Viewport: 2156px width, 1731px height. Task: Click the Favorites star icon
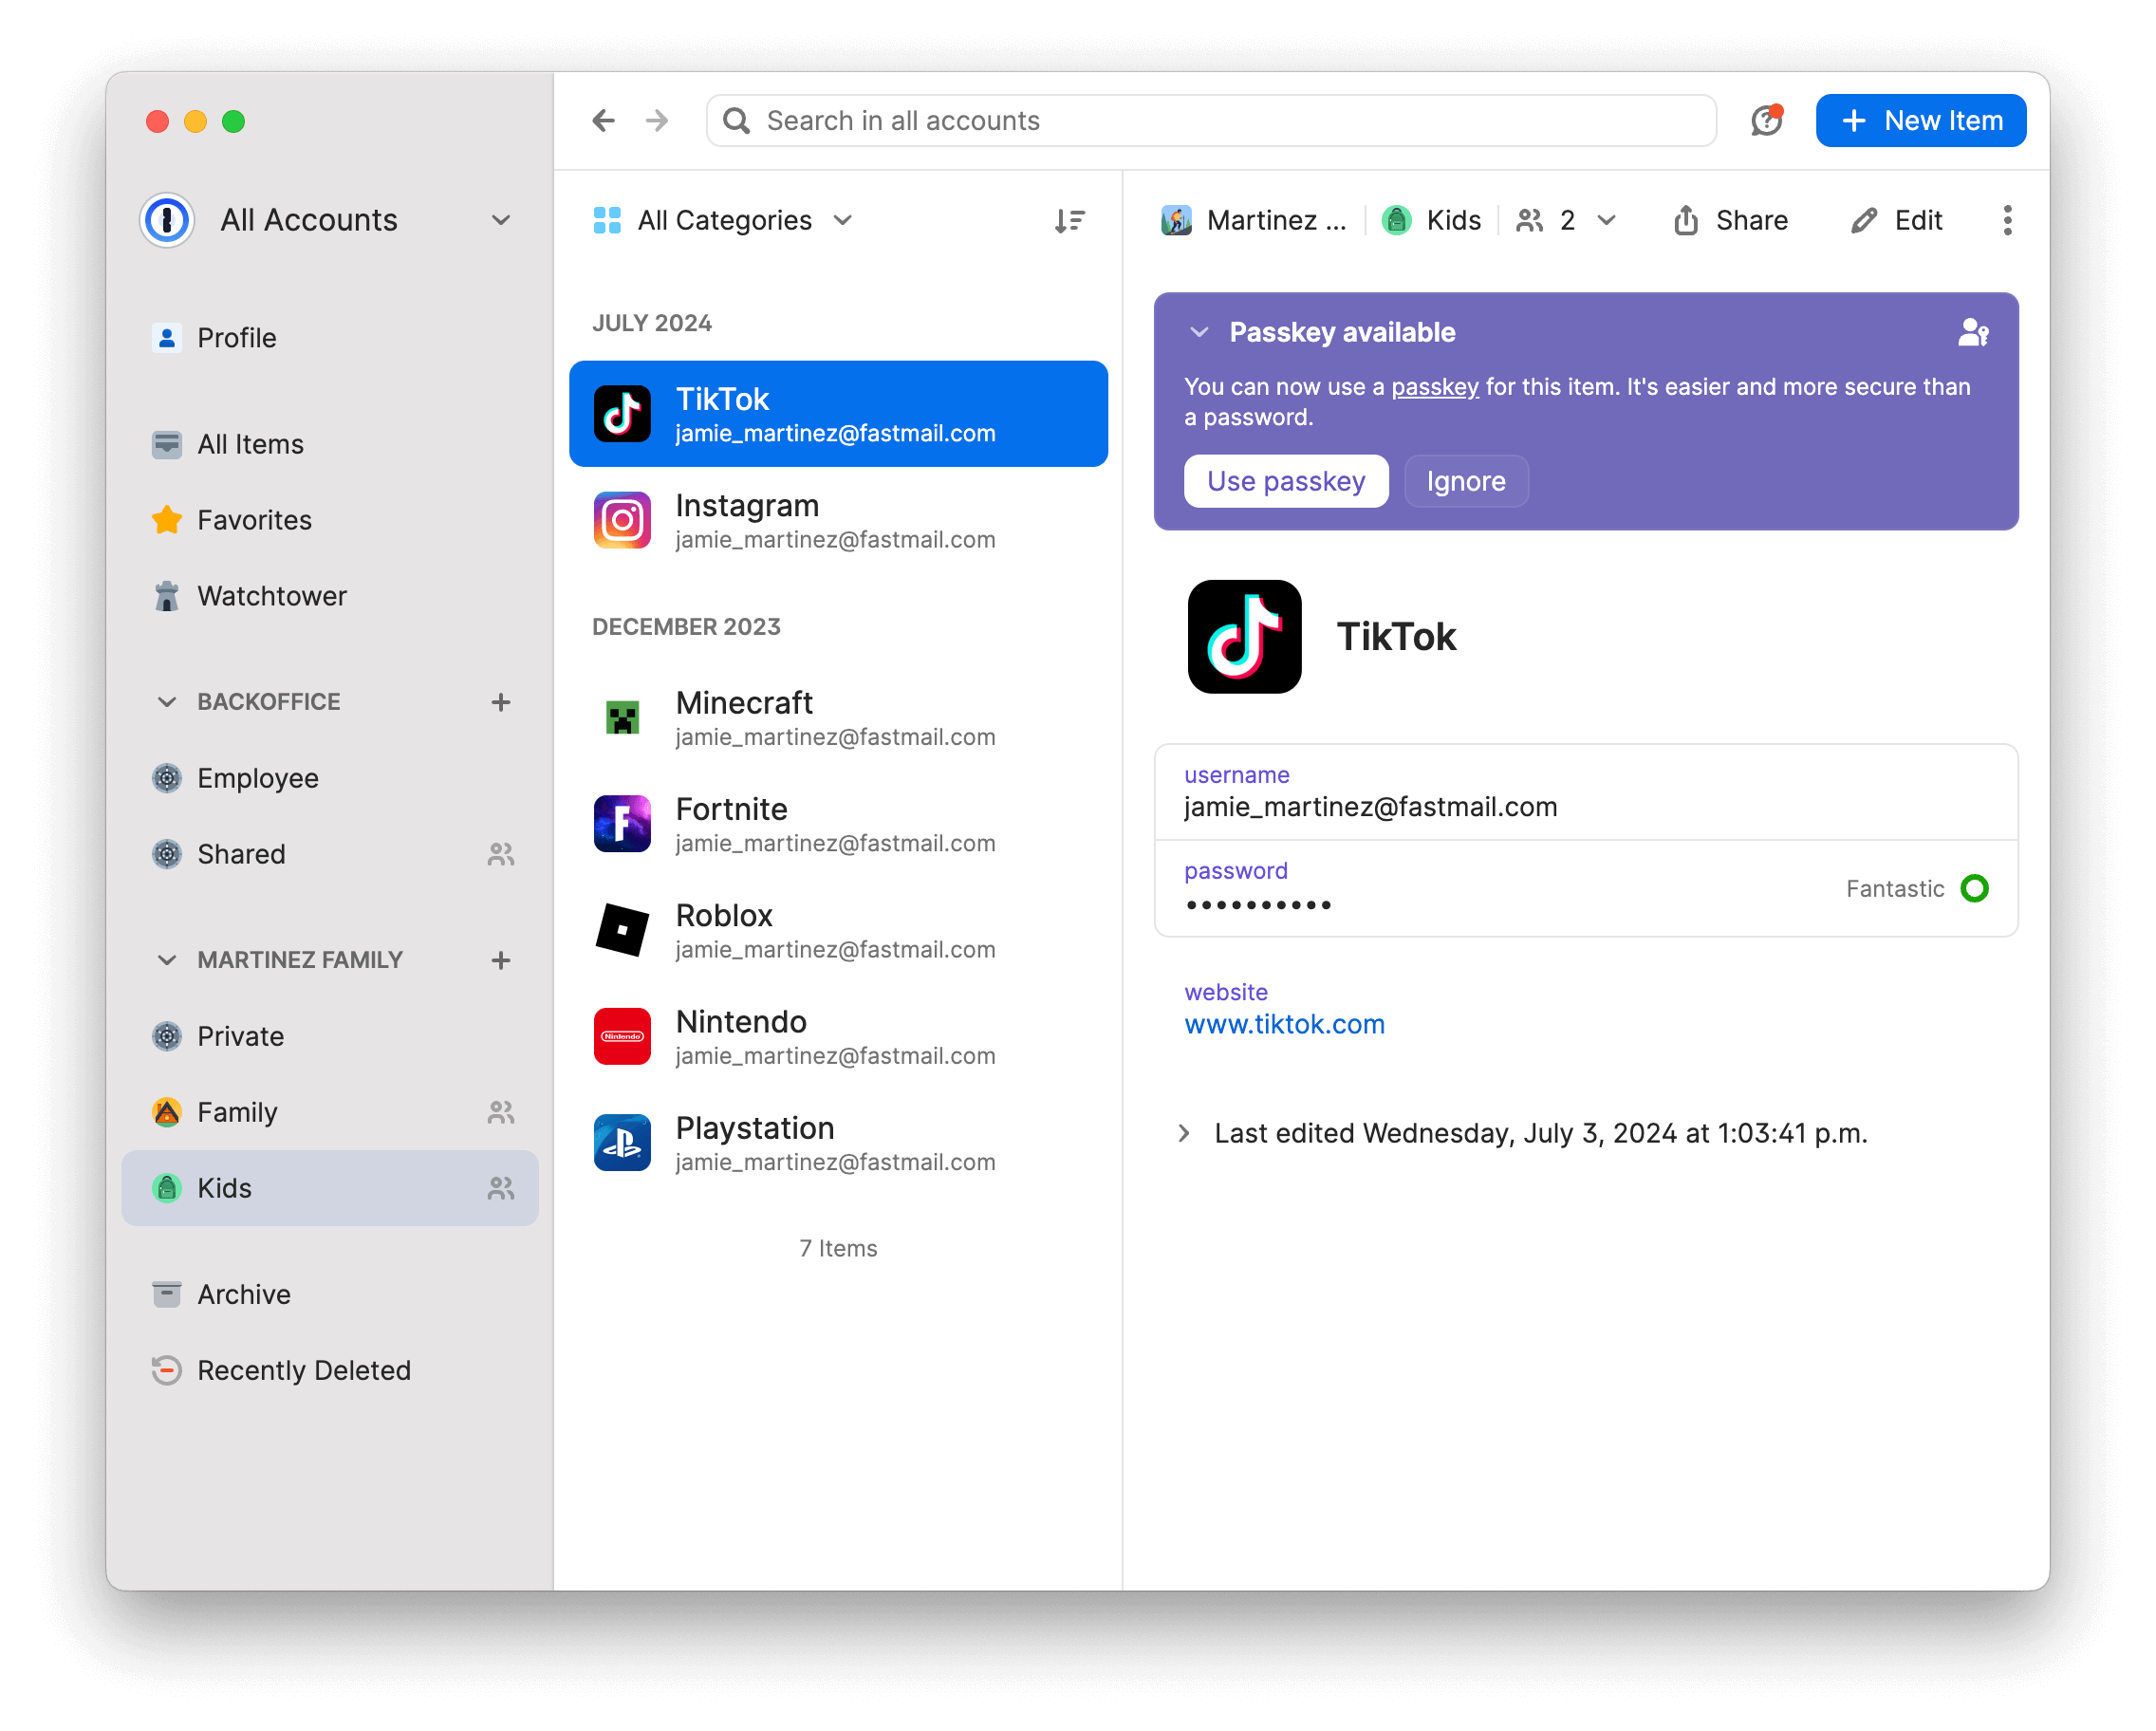pos(167,520)
